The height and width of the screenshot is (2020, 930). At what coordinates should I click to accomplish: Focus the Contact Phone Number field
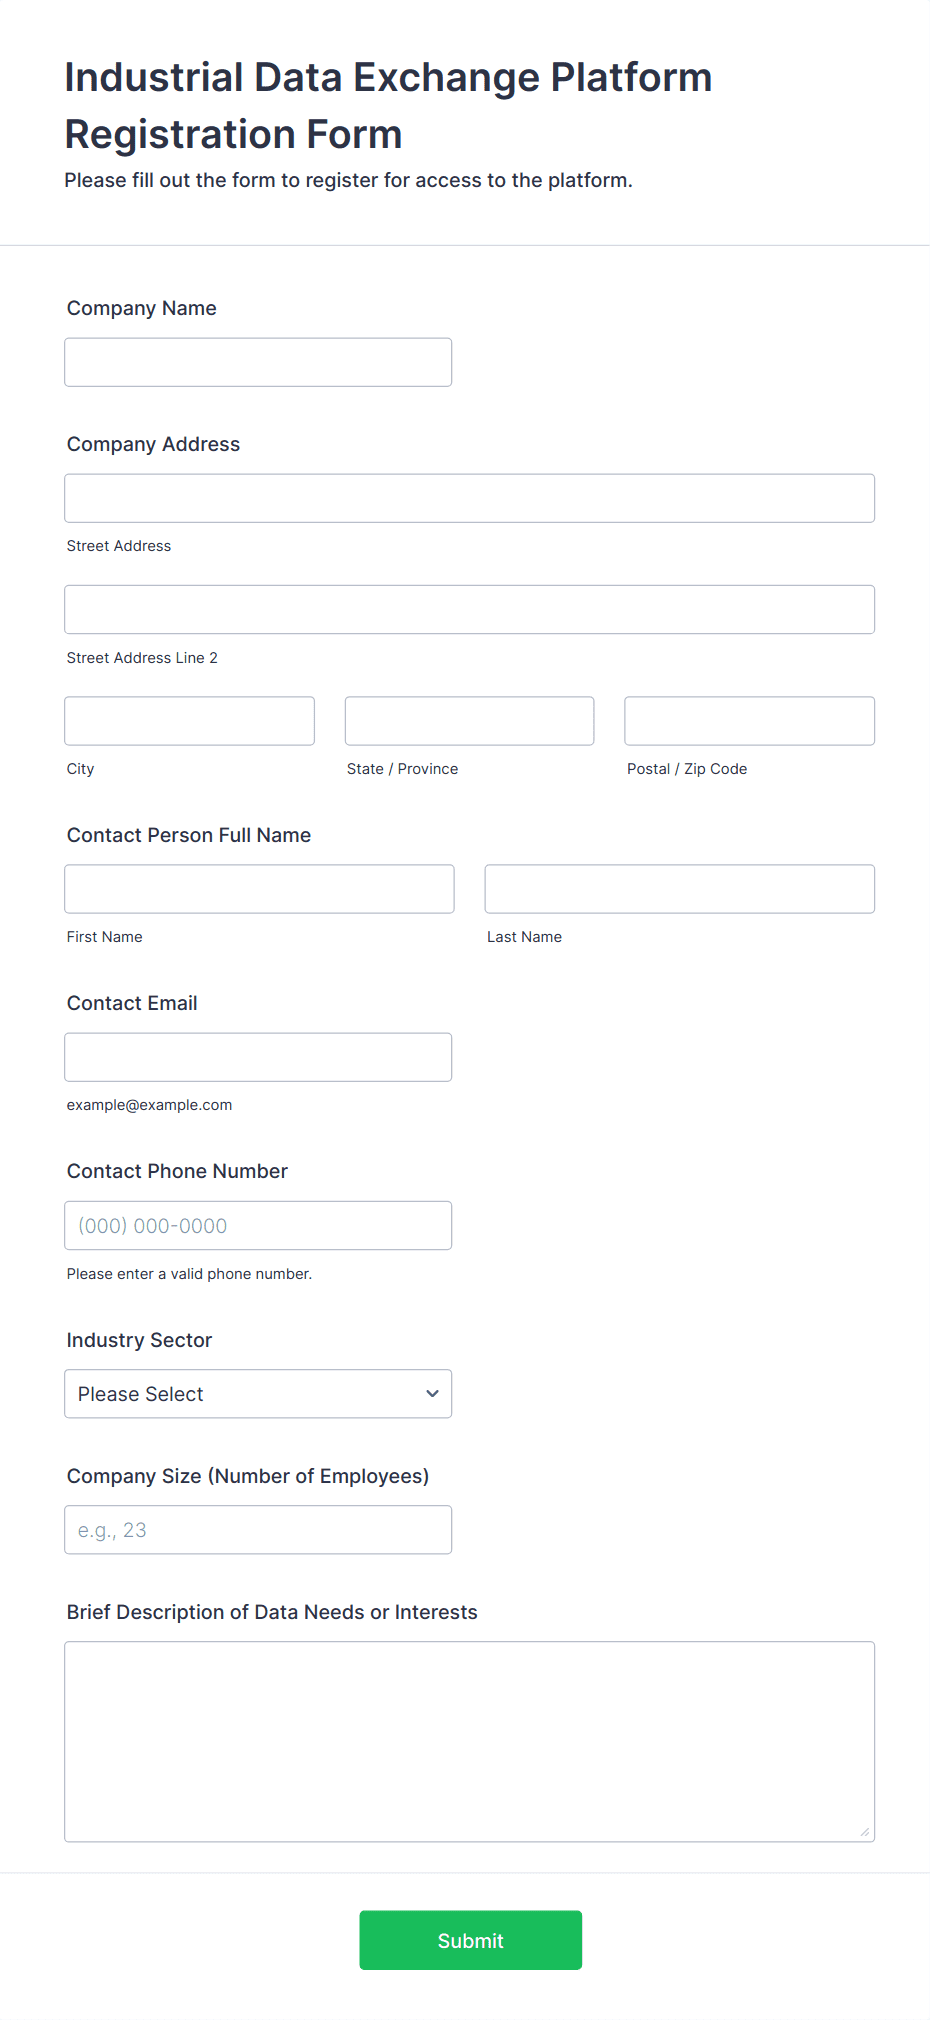258,1225
